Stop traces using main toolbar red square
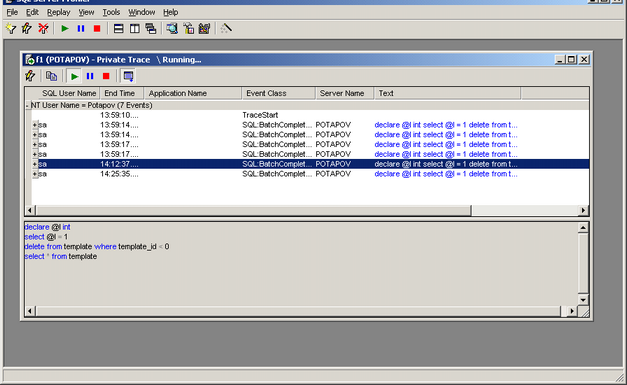Viewport: 627px width, 385px height. tap(97, 28)
